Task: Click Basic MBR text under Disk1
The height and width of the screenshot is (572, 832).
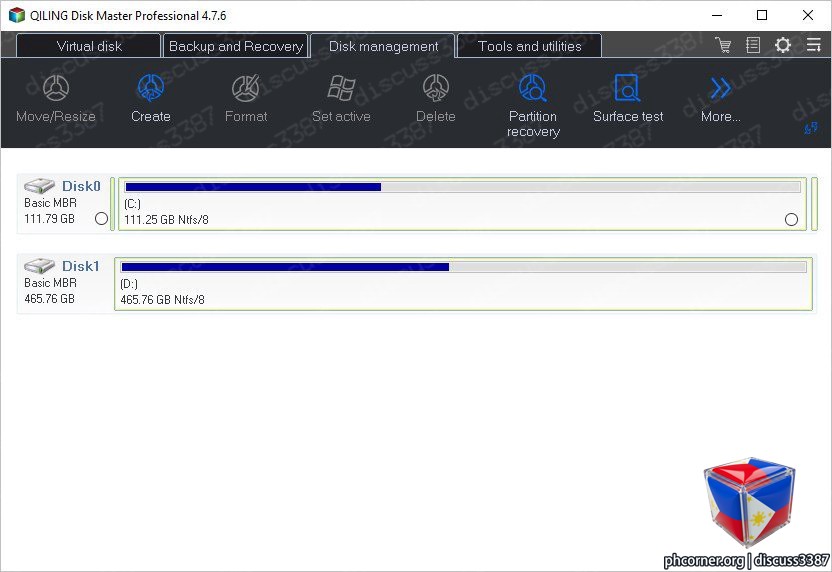Action: click(50, 283)
